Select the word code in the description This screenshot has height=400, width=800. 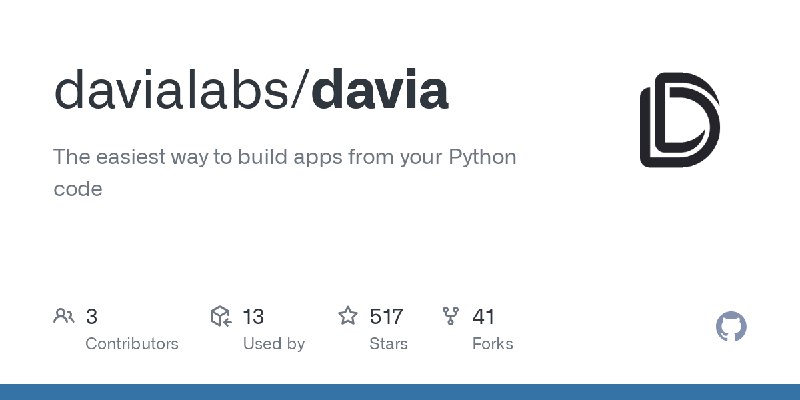[78, 189]
